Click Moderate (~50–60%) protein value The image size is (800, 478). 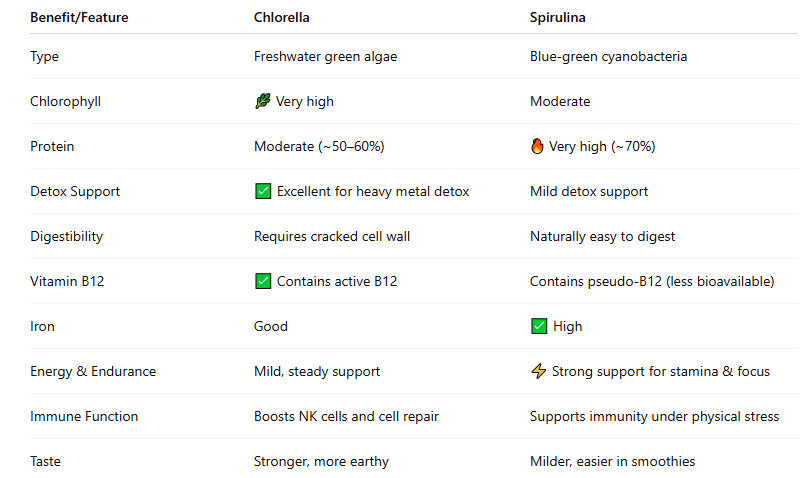(x=319, y=146)
